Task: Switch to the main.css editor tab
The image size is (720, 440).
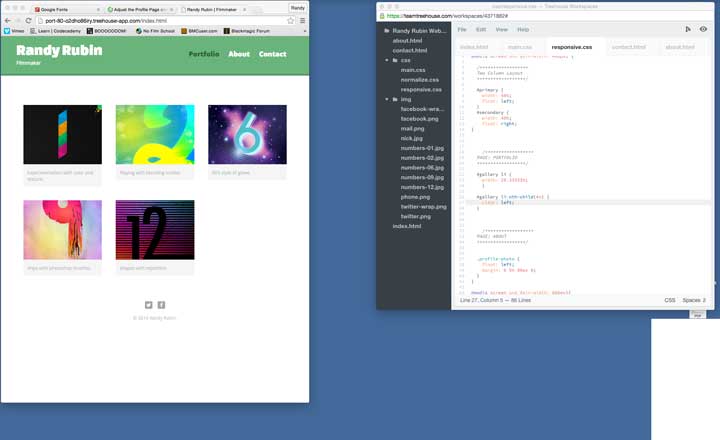Action: pyautogui.click(x=519, y=47)
